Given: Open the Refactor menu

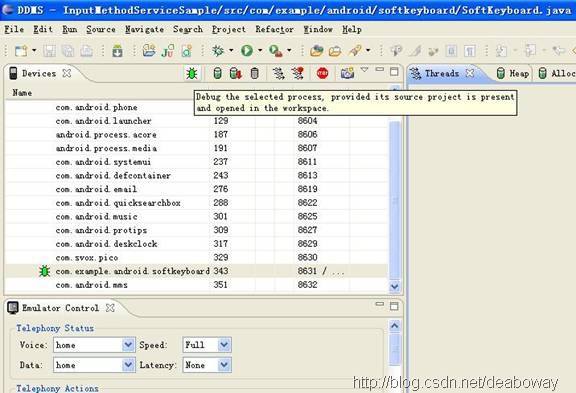Looking at the screenshot, I should pyautogui.click(x=274, y=29).
